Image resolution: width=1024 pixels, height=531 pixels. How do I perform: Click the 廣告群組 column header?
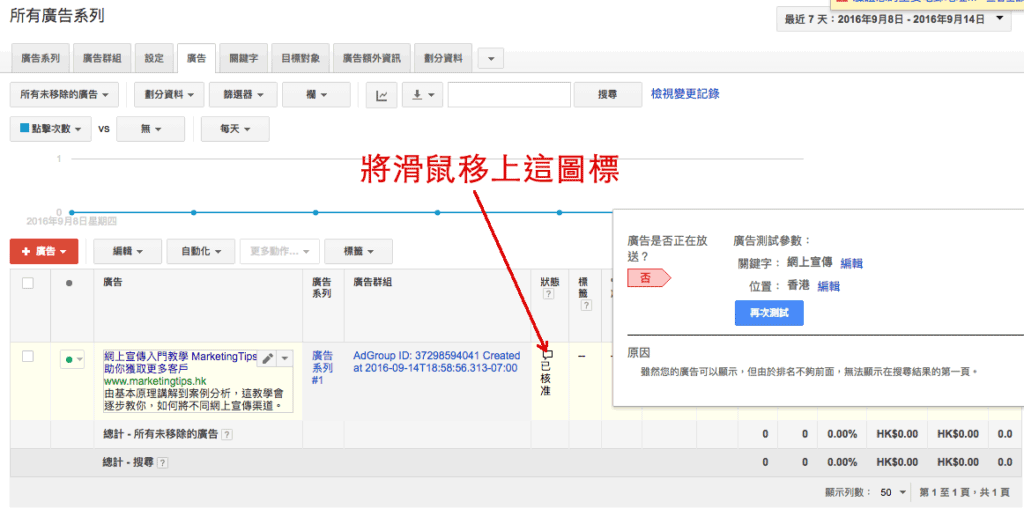tap(372, 282)
